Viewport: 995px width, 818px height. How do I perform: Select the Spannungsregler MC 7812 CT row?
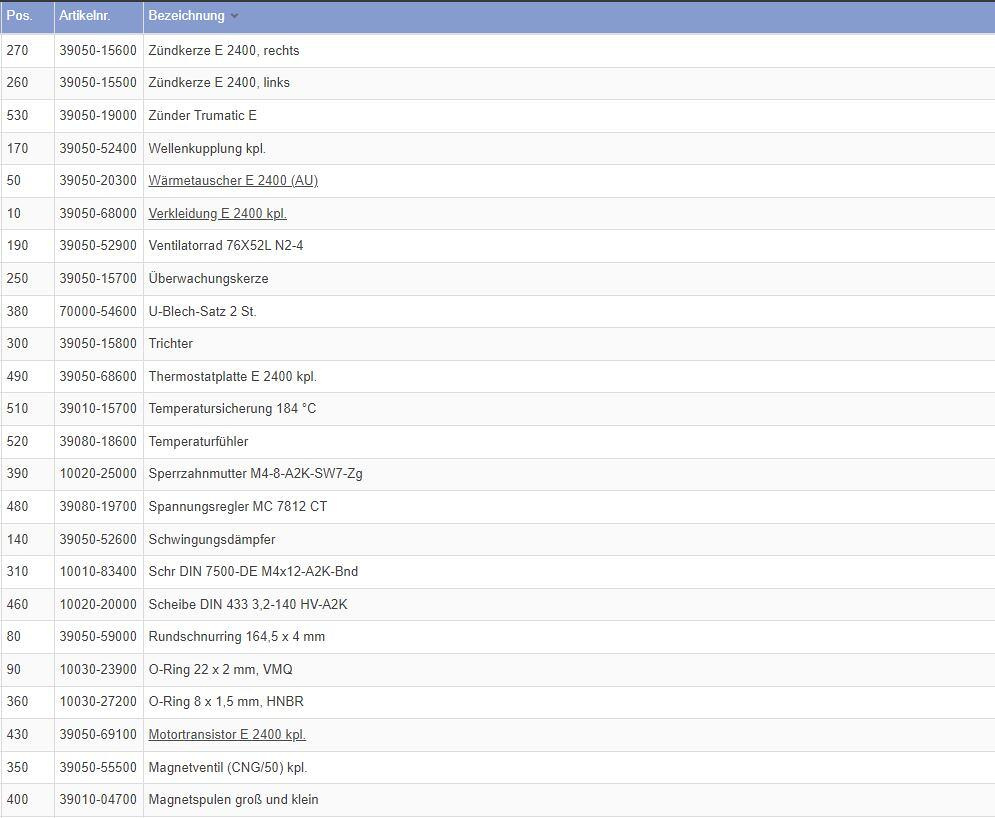click(x=237, y=507)
